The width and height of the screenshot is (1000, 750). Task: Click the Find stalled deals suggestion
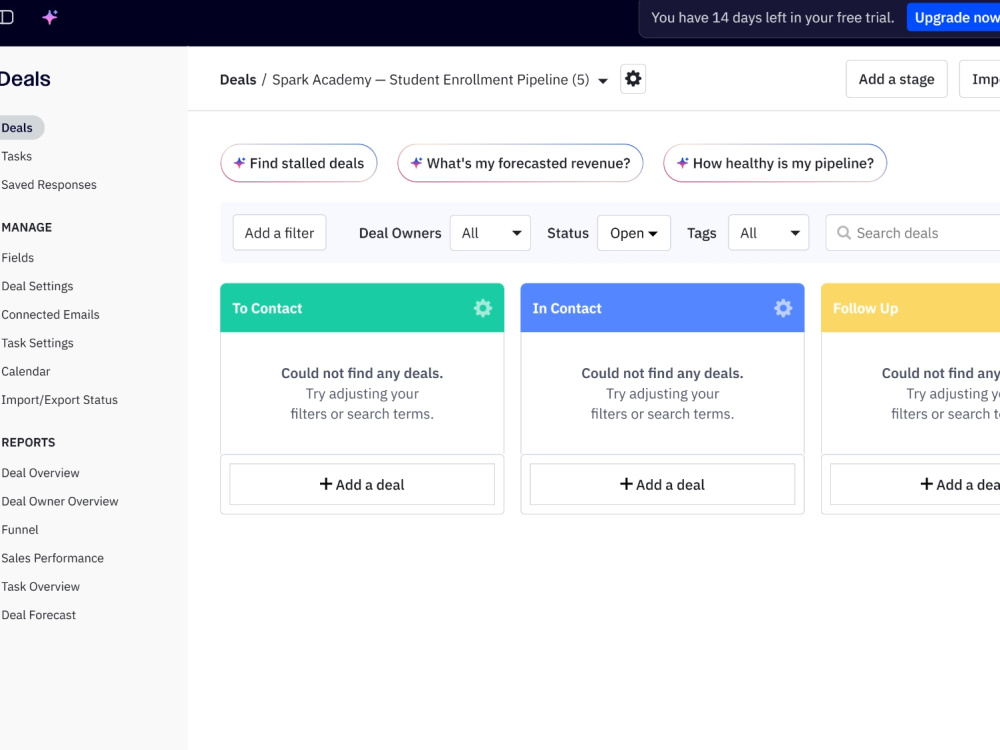coord(298,163)
